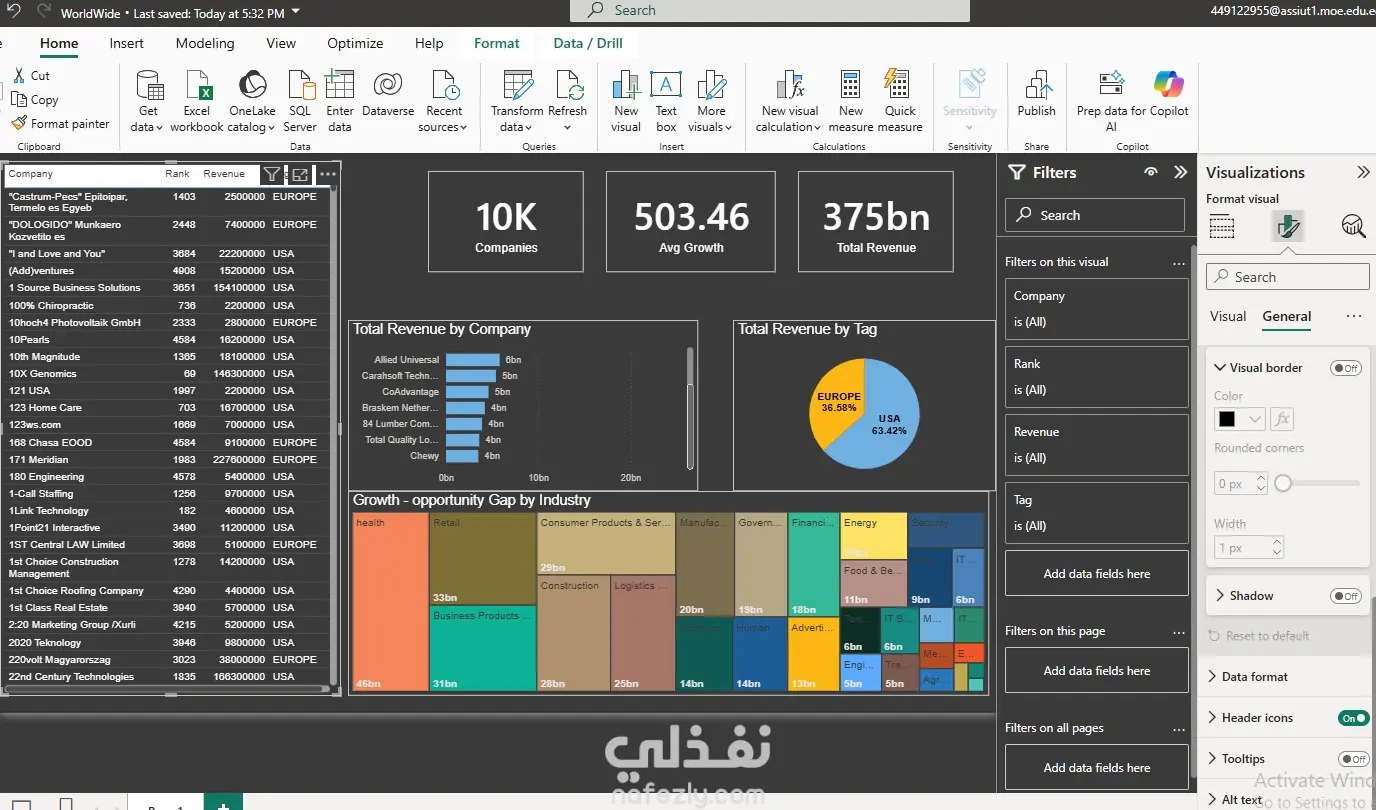
Task: Open the Optimize ribbon tab
Action: (x=355, y=43)
